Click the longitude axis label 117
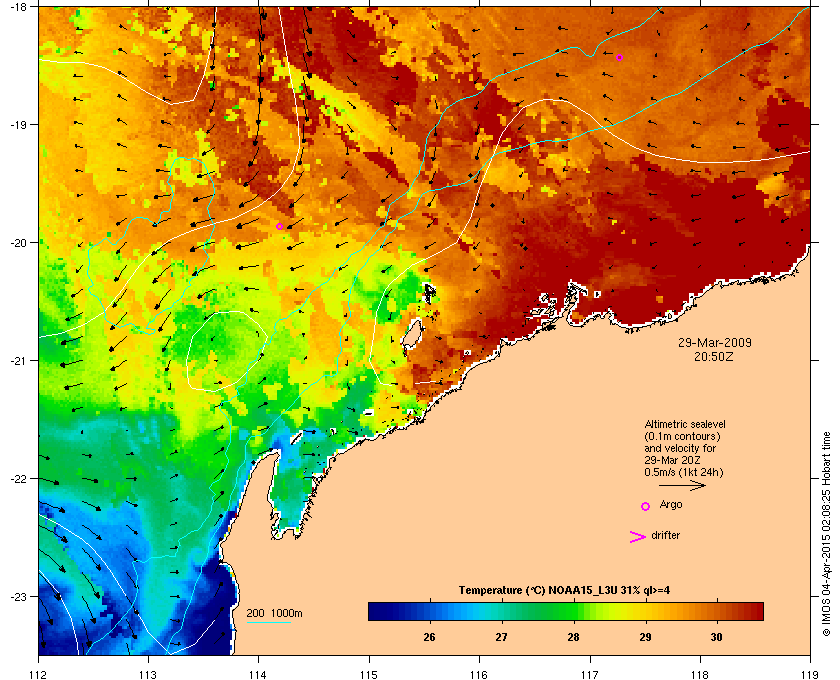840x680 pixels. coord(590,675)
